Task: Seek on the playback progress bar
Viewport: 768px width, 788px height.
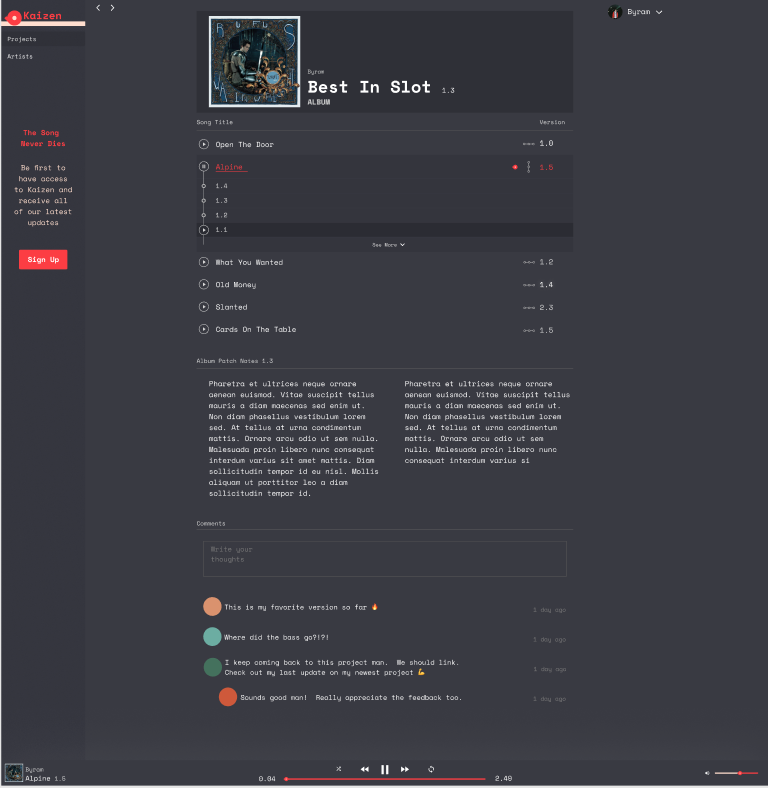Action: (385, 779)
